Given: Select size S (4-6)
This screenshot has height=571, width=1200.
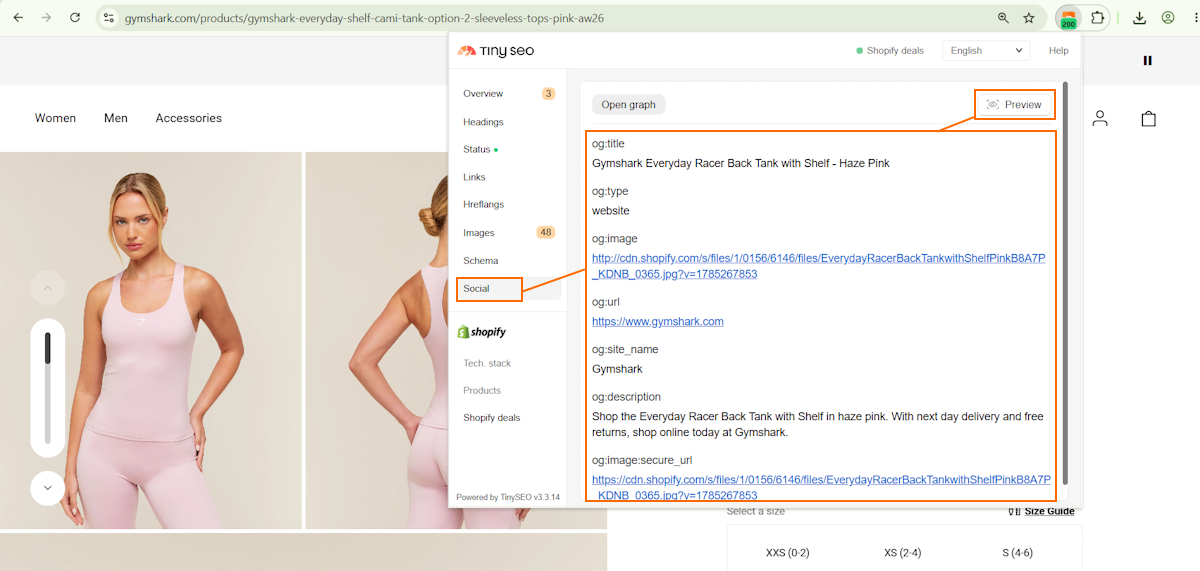Looking at the screenshot, I should coord(1019,552).
